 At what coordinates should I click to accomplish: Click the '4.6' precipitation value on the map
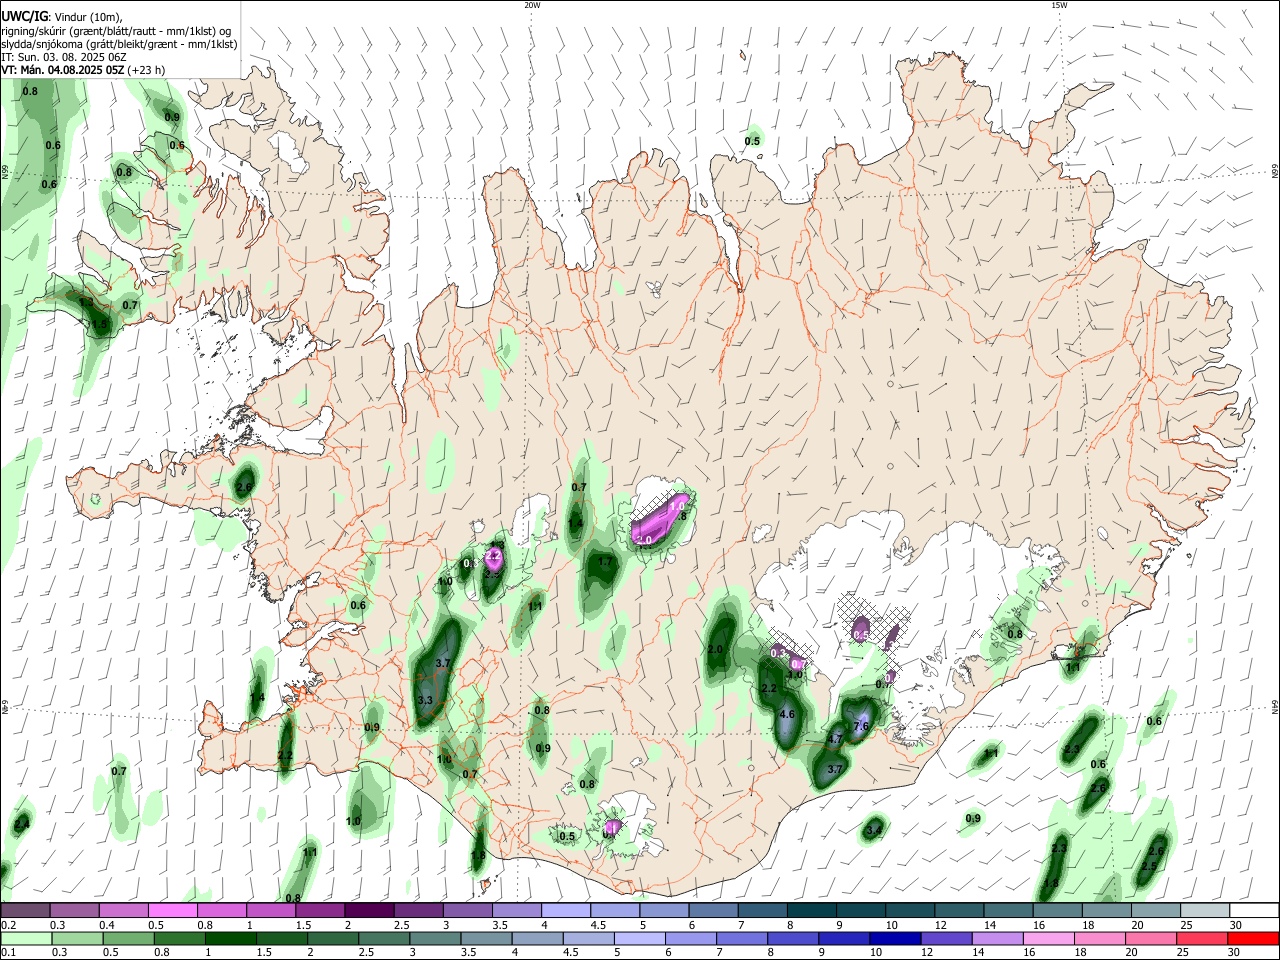(786, 714)
